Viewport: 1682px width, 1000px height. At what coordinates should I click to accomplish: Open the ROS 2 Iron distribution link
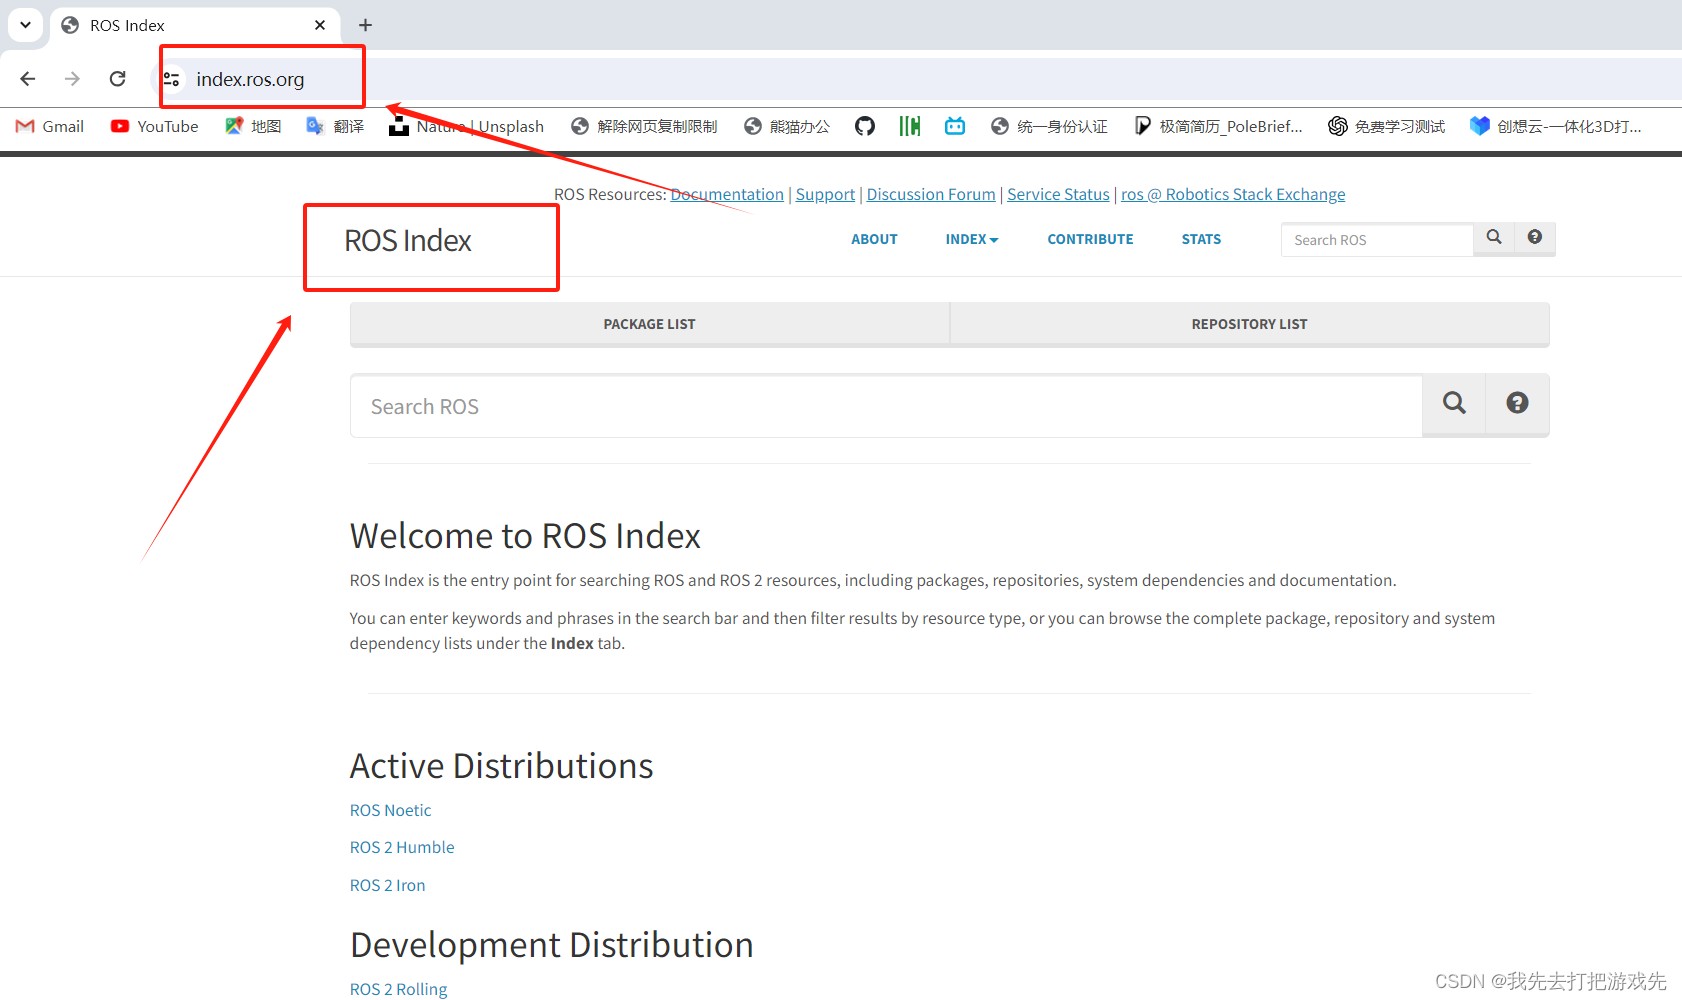tap(388, 885)
